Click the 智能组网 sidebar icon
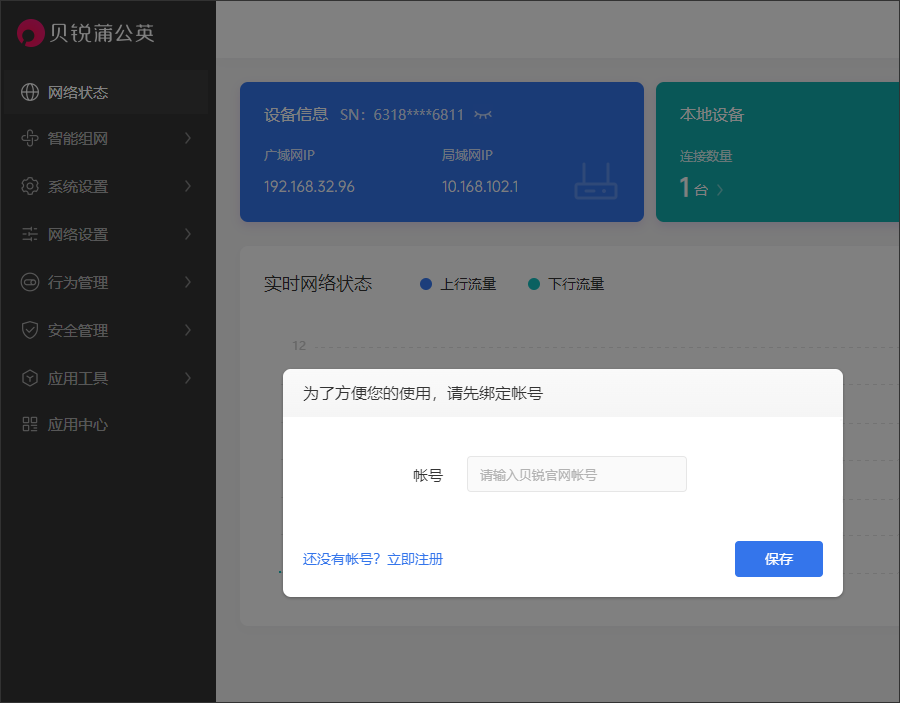 point(30,139)
